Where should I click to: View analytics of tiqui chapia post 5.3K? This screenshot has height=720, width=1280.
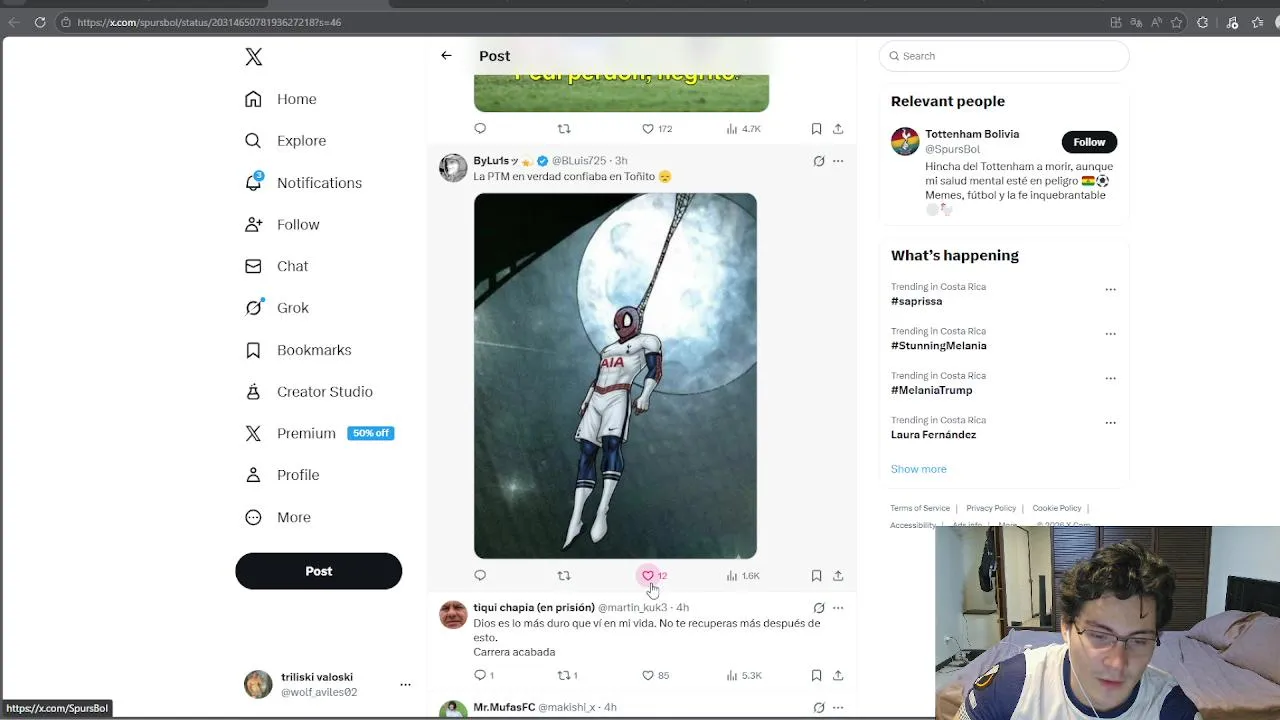(x=744, y=676)
